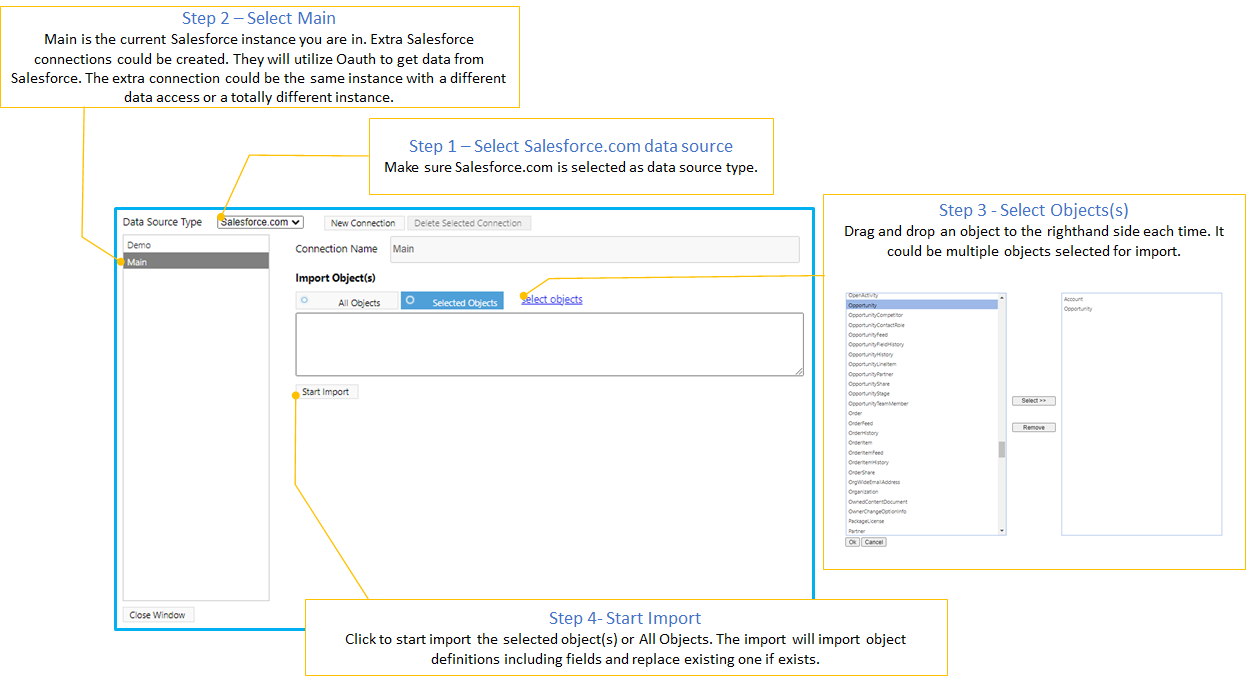This screenshot has width=1246, height=678.
Task: Select Opportunity in the available objects list
Action: click(x=921, y=305)
